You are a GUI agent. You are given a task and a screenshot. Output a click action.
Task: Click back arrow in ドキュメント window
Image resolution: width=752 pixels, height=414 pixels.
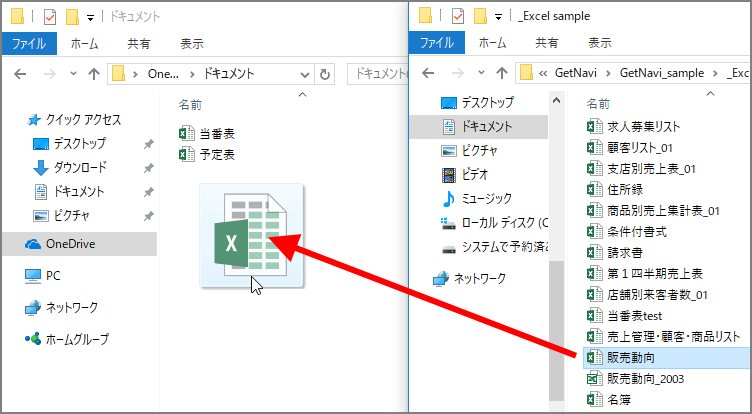pos(20,74)
